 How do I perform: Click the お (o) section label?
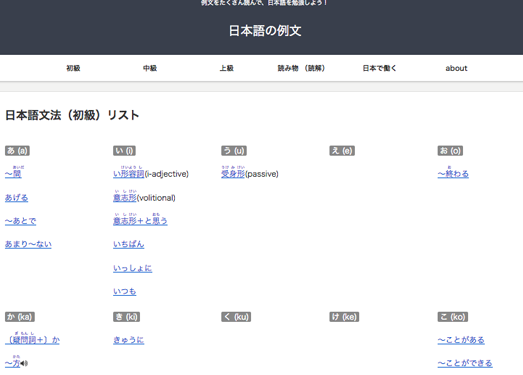point(450,151)
